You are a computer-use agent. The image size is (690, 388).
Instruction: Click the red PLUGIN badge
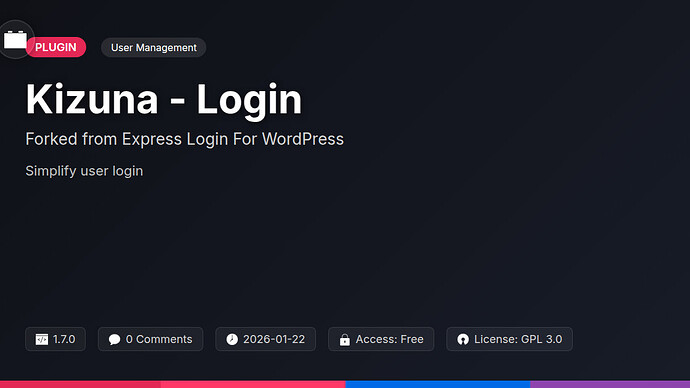coord(56,47)
